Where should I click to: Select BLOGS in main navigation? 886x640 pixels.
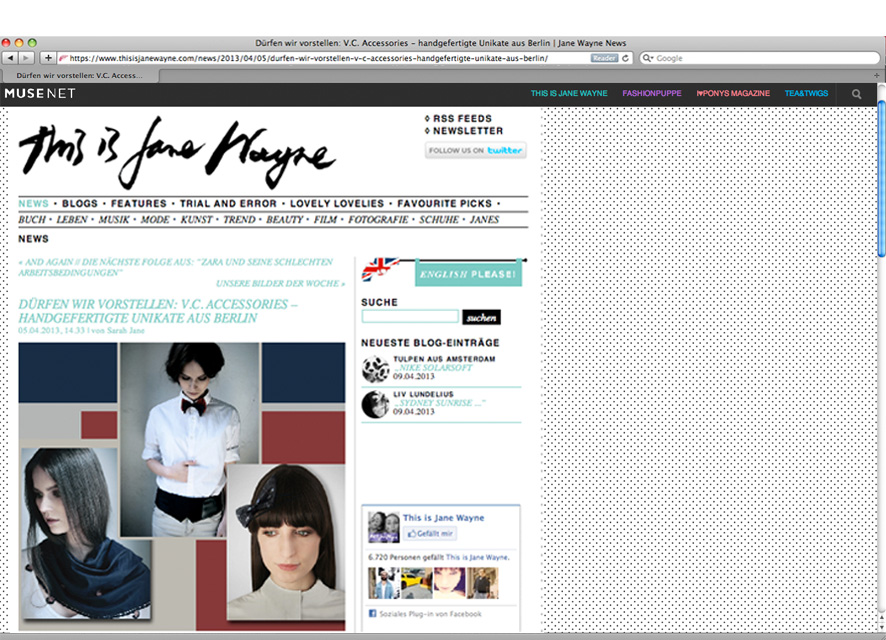[x=80, y=203]
